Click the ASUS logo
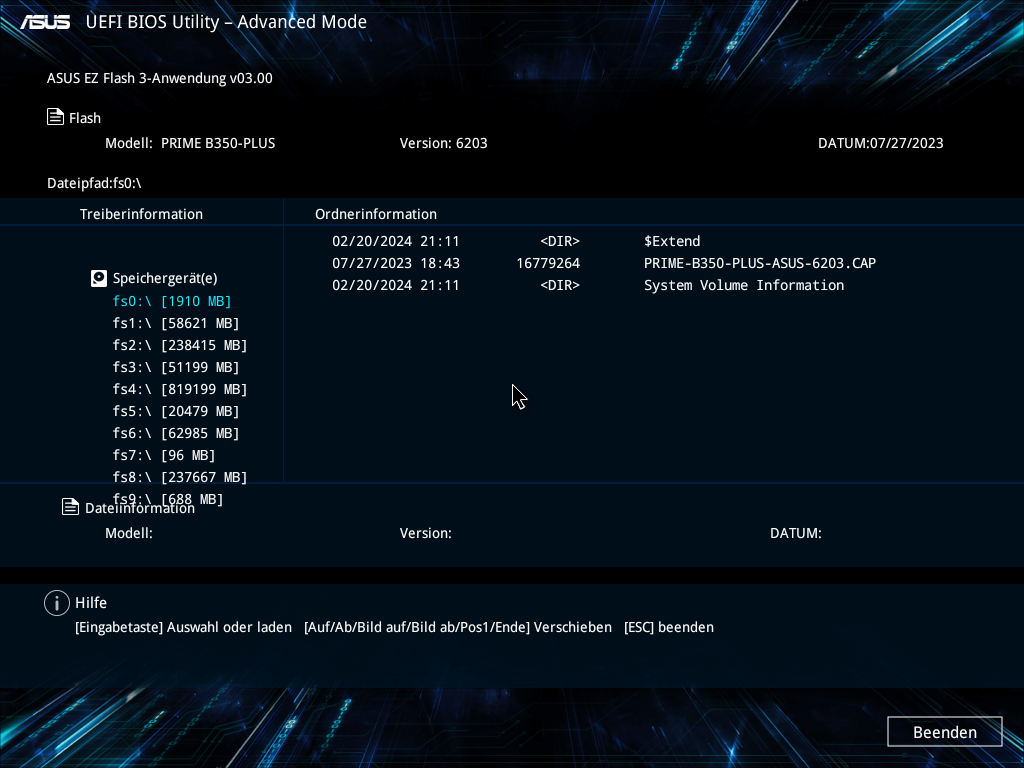1024x768 pixels. 45,22
